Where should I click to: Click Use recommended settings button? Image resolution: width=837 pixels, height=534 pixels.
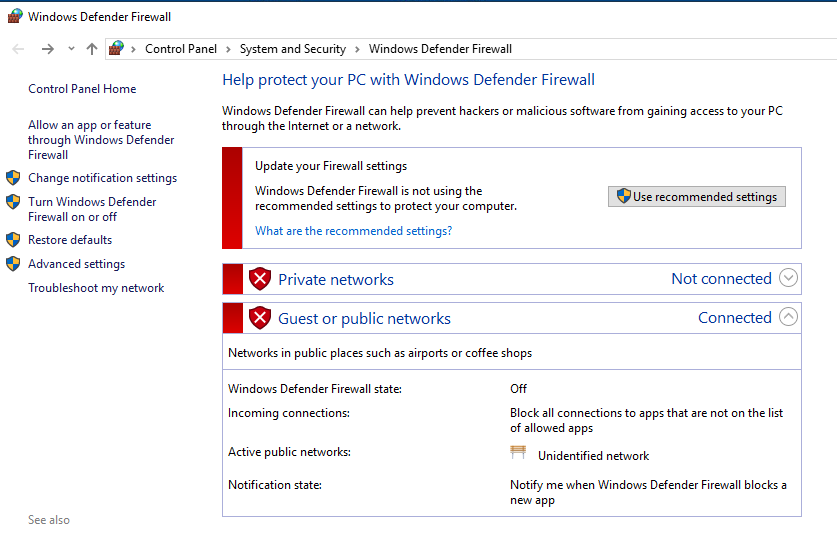(x=697, y=197)
